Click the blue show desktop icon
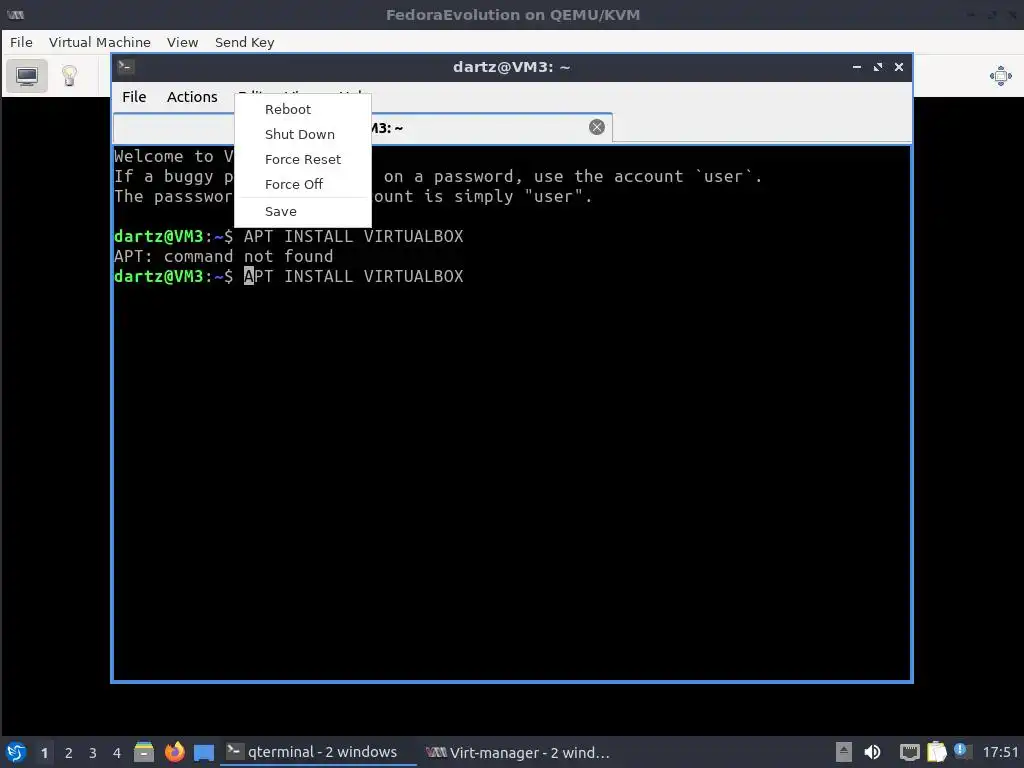Viewport: 1024px width, 768px height. (x=204, y=753)
